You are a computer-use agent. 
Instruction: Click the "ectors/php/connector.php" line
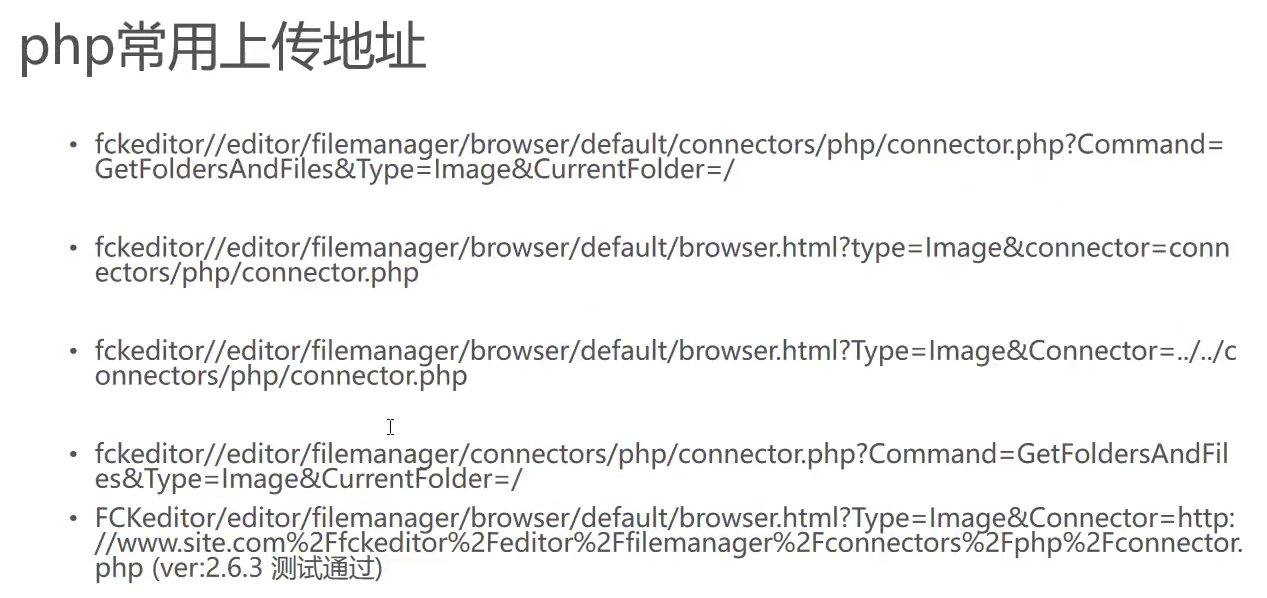pos(256,273)
